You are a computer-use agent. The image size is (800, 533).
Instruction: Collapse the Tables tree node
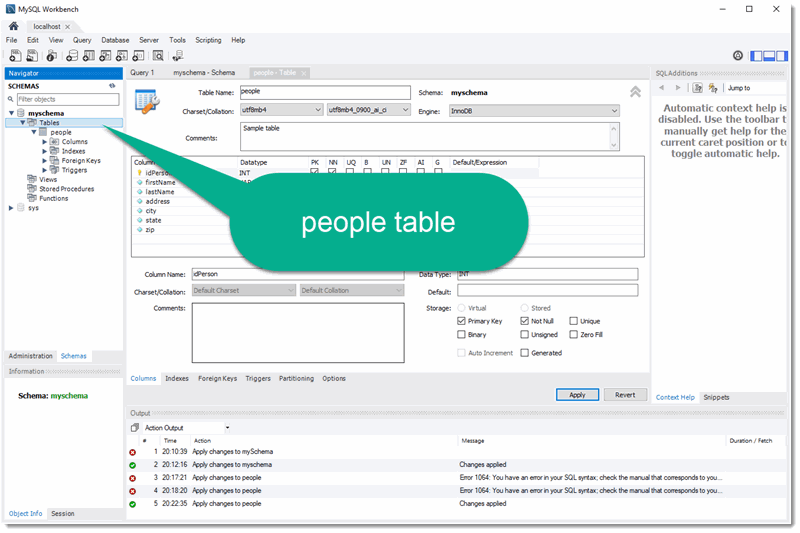tap(22, 122)
